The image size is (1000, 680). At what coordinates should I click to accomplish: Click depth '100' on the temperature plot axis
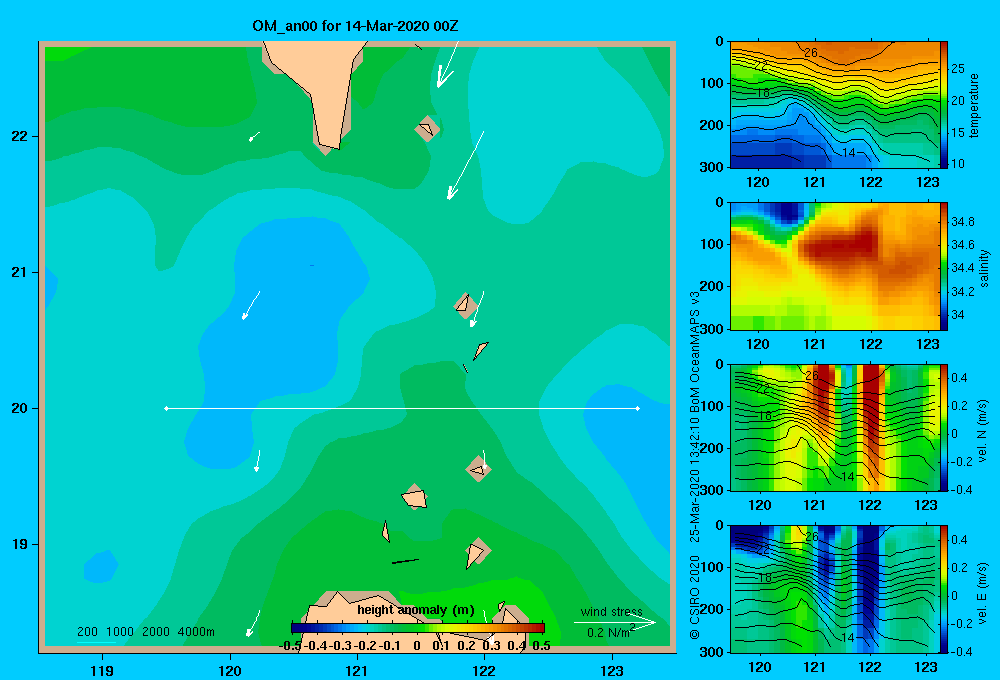tap(712, 83)
